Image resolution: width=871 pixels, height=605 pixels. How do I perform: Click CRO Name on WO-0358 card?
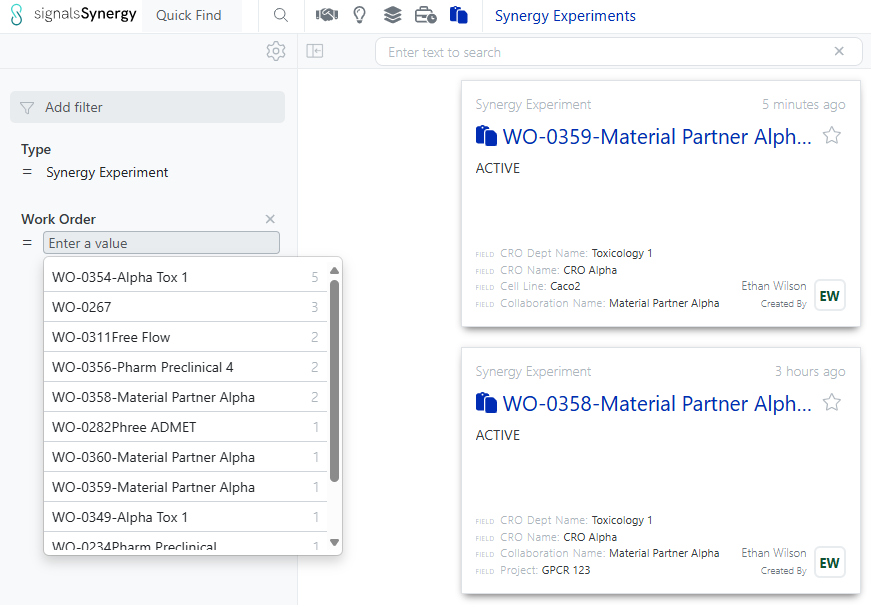tap(546, 537)
